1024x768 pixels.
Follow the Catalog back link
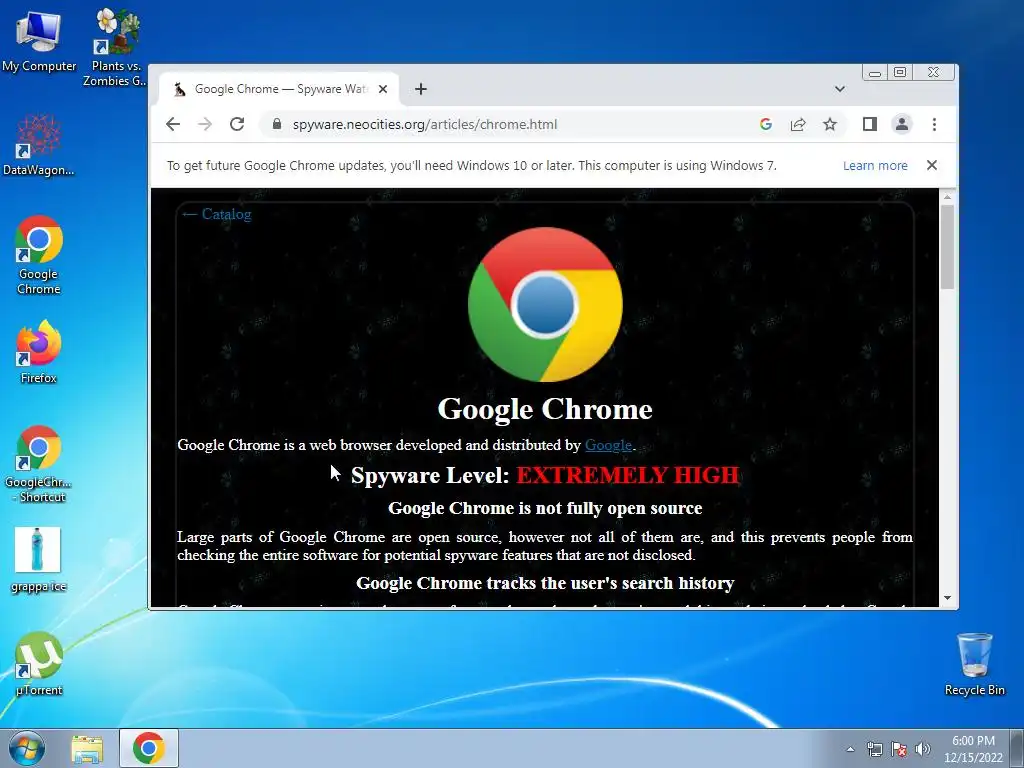(216, 214)
